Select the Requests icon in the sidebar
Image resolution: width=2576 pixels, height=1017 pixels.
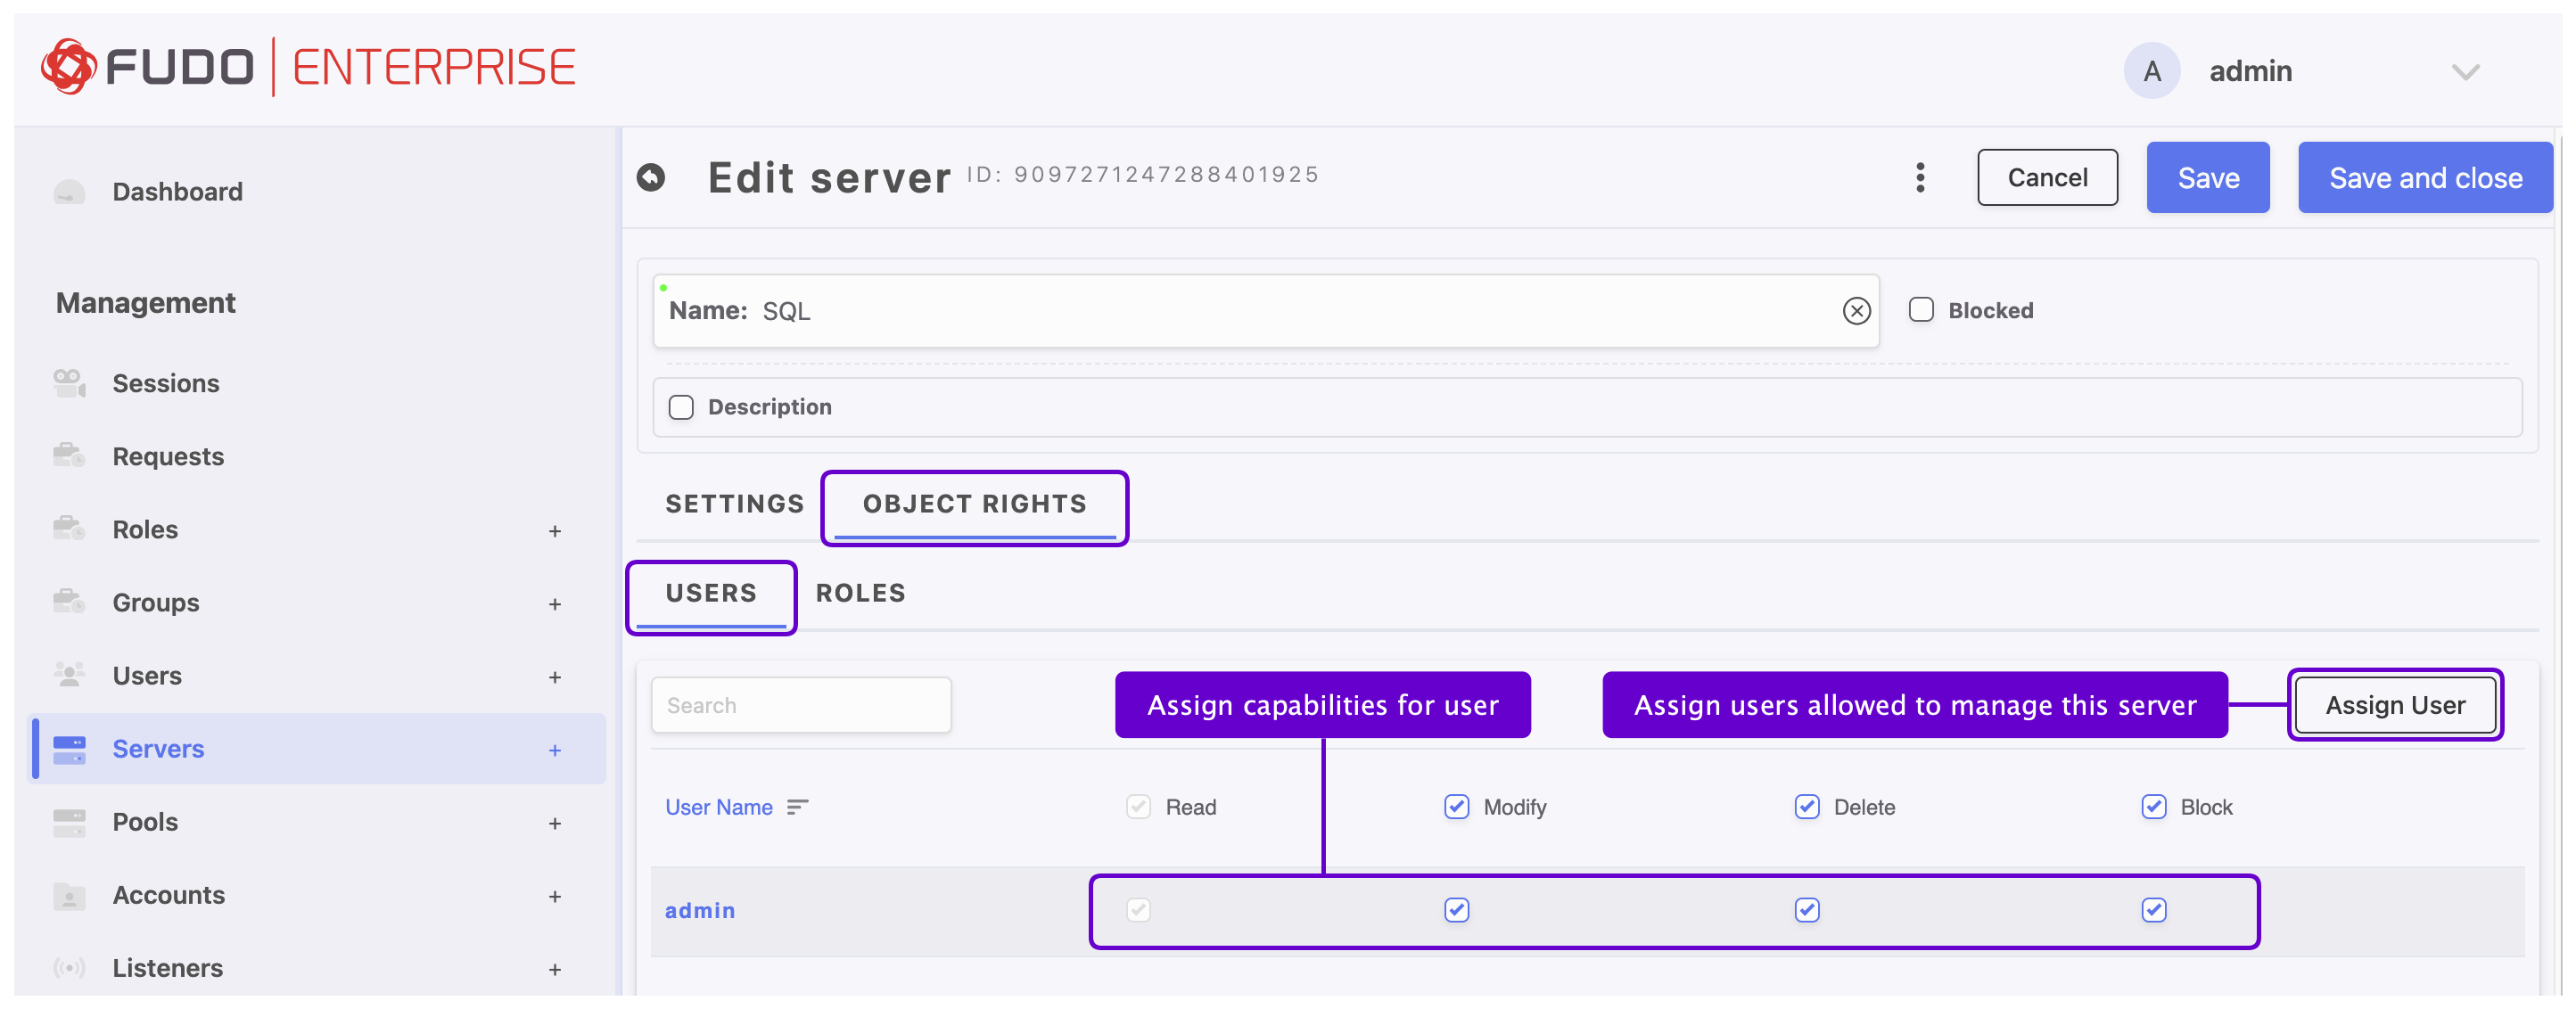point(68,455)
